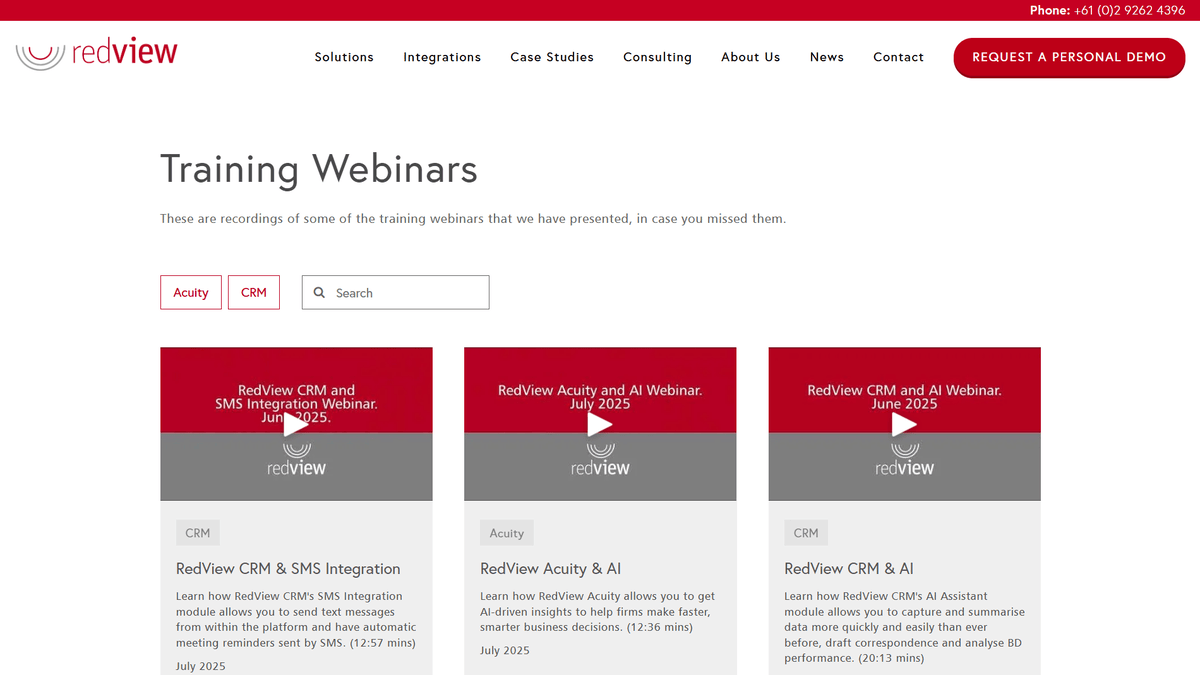Call the phone number in the top bar
This screenshot has width=1200, height=675.
[x=1127, y=10]
